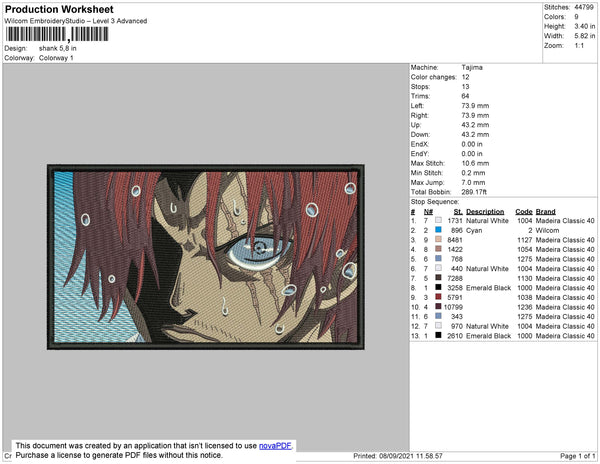Select the Cyan color swatch in row 2
This screenshot has width=600, height=464.
pyautogui.click(x=439, y=230)
